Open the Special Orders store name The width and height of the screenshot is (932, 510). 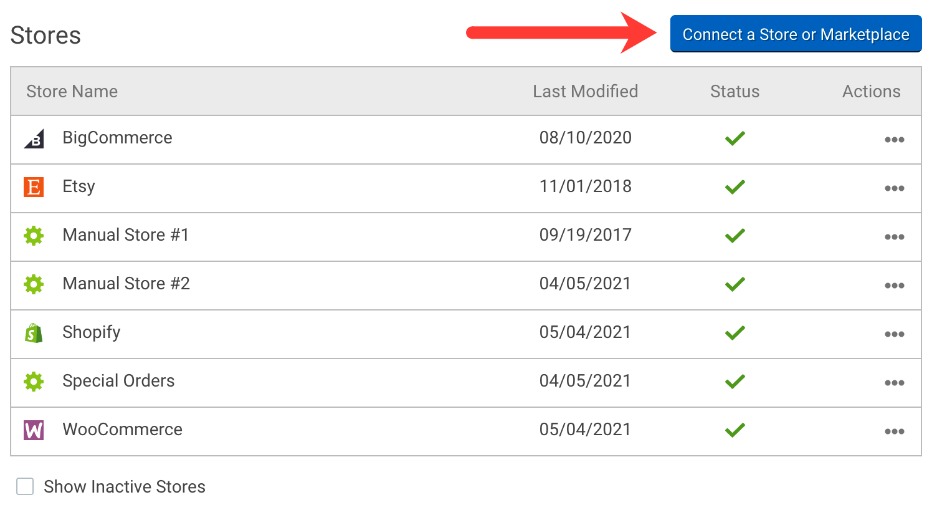click(118, 381)
